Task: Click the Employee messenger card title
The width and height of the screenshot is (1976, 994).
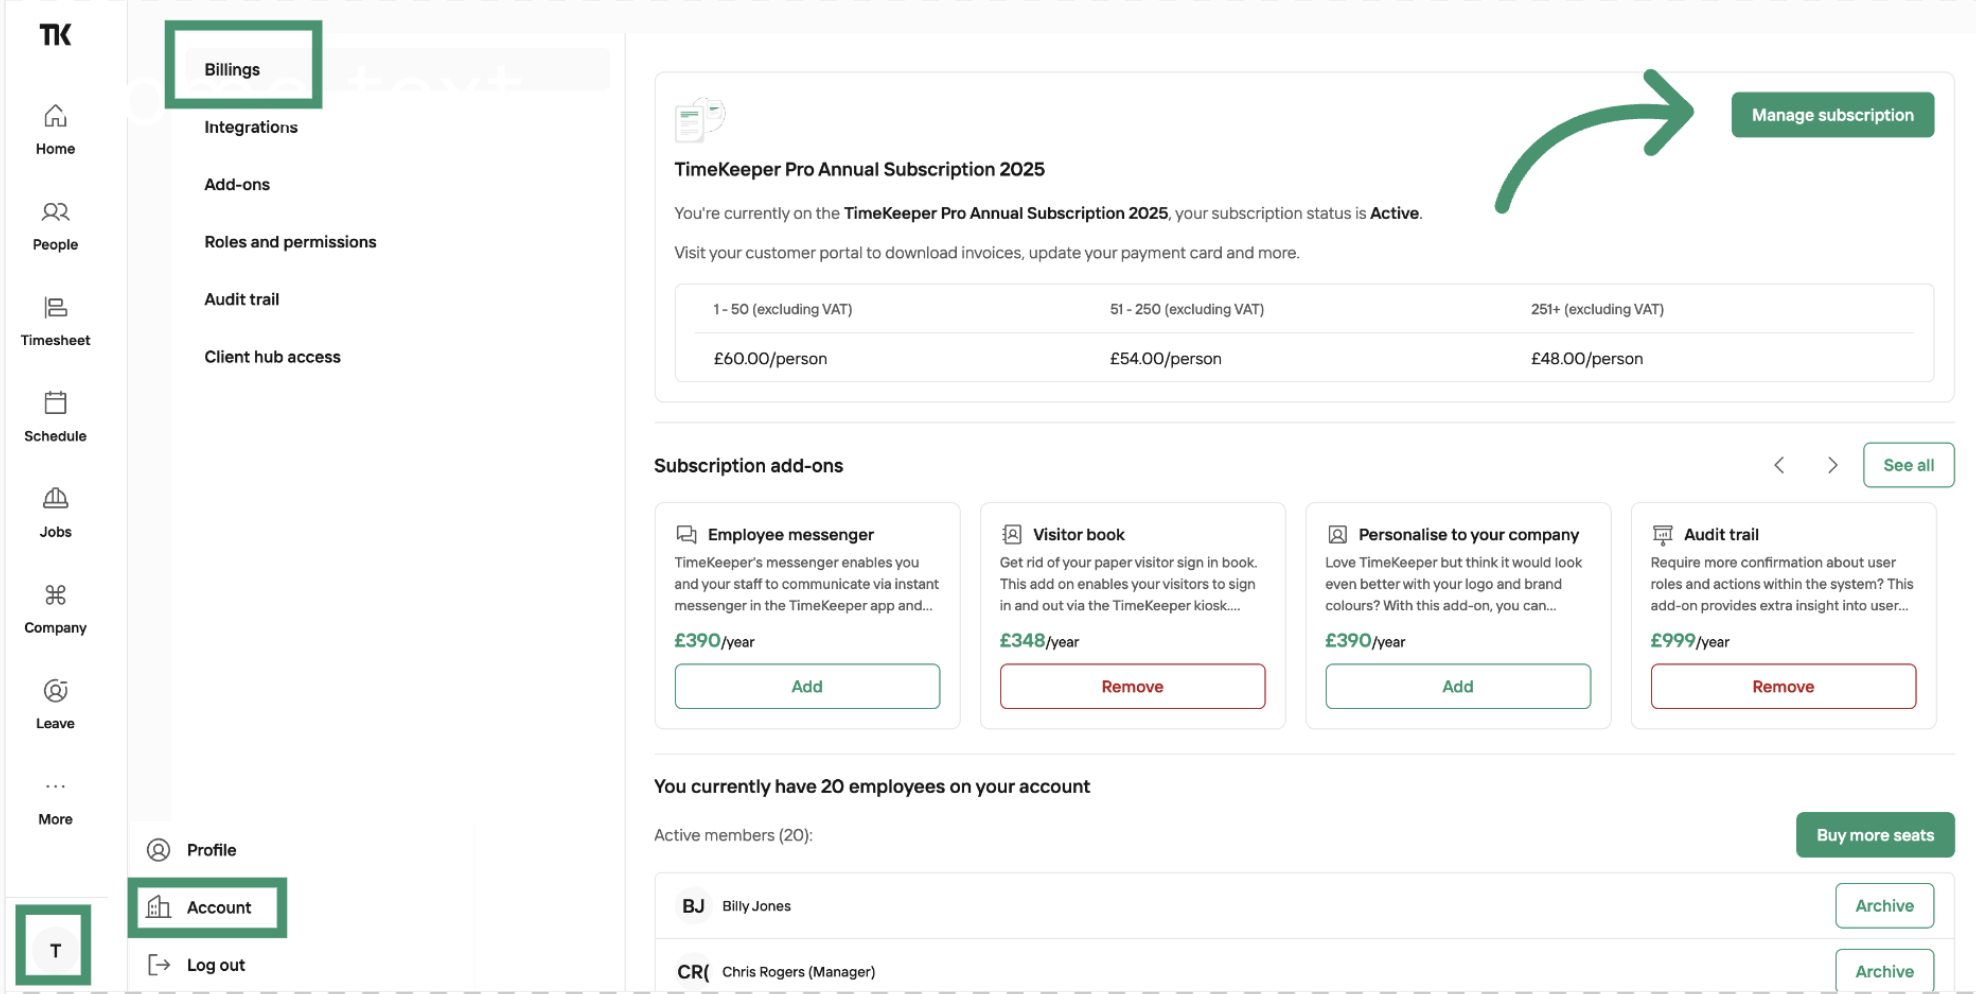Action: coord(790,534)
